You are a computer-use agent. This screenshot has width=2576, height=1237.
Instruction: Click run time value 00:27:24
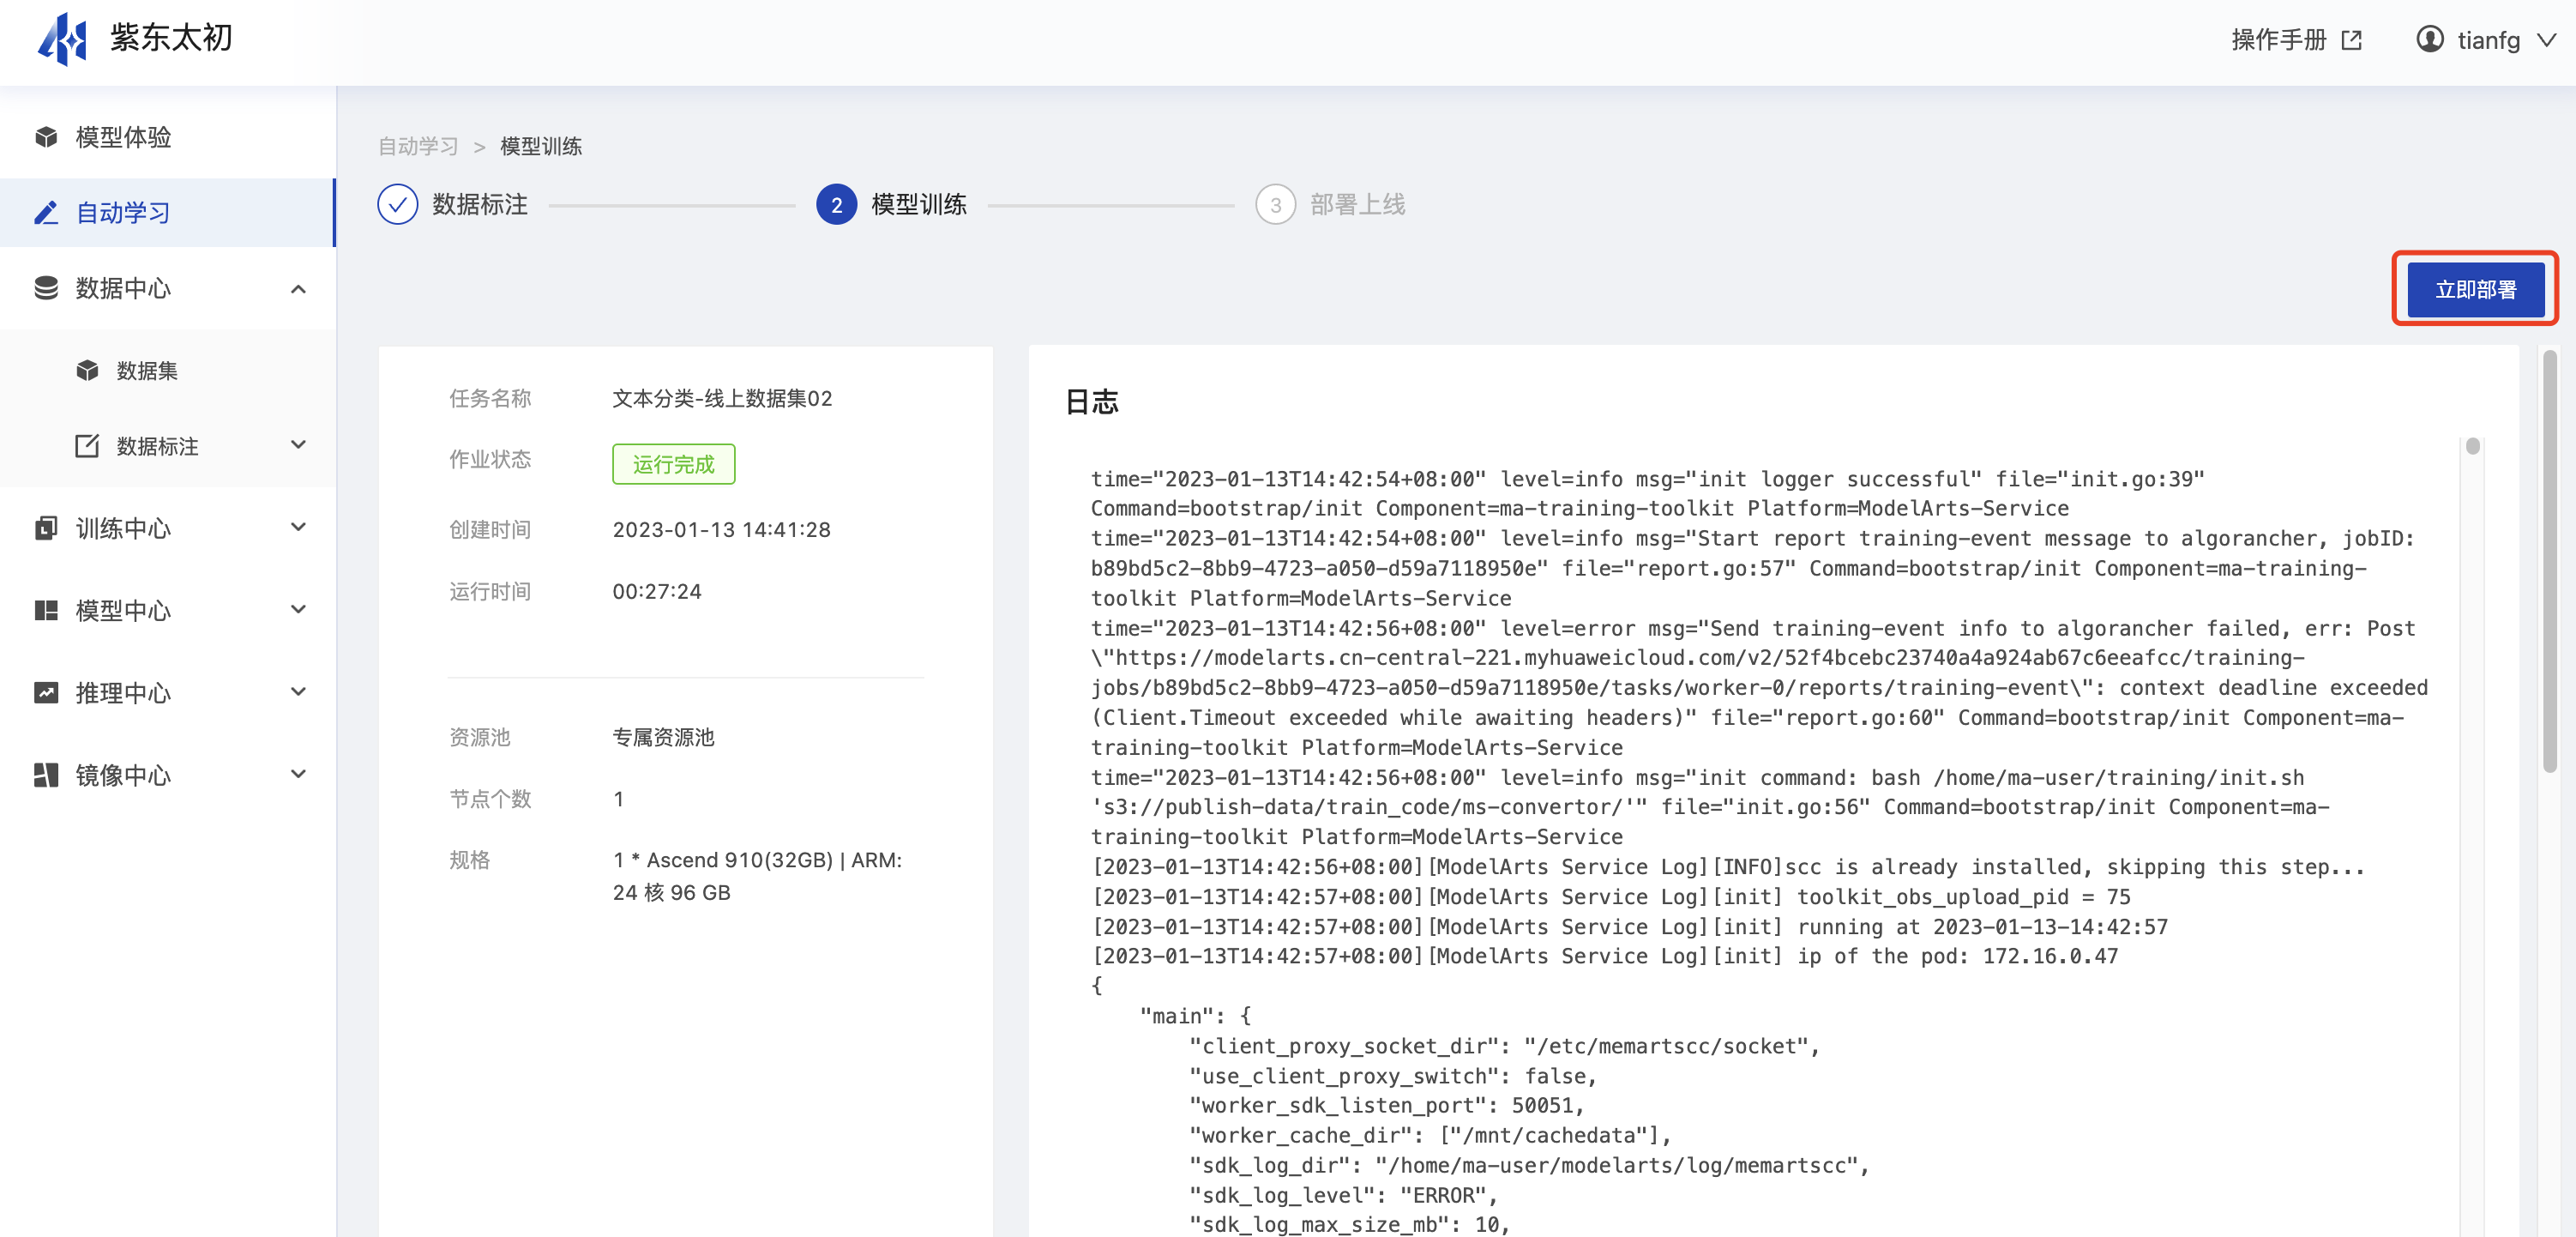pos(657,591)
